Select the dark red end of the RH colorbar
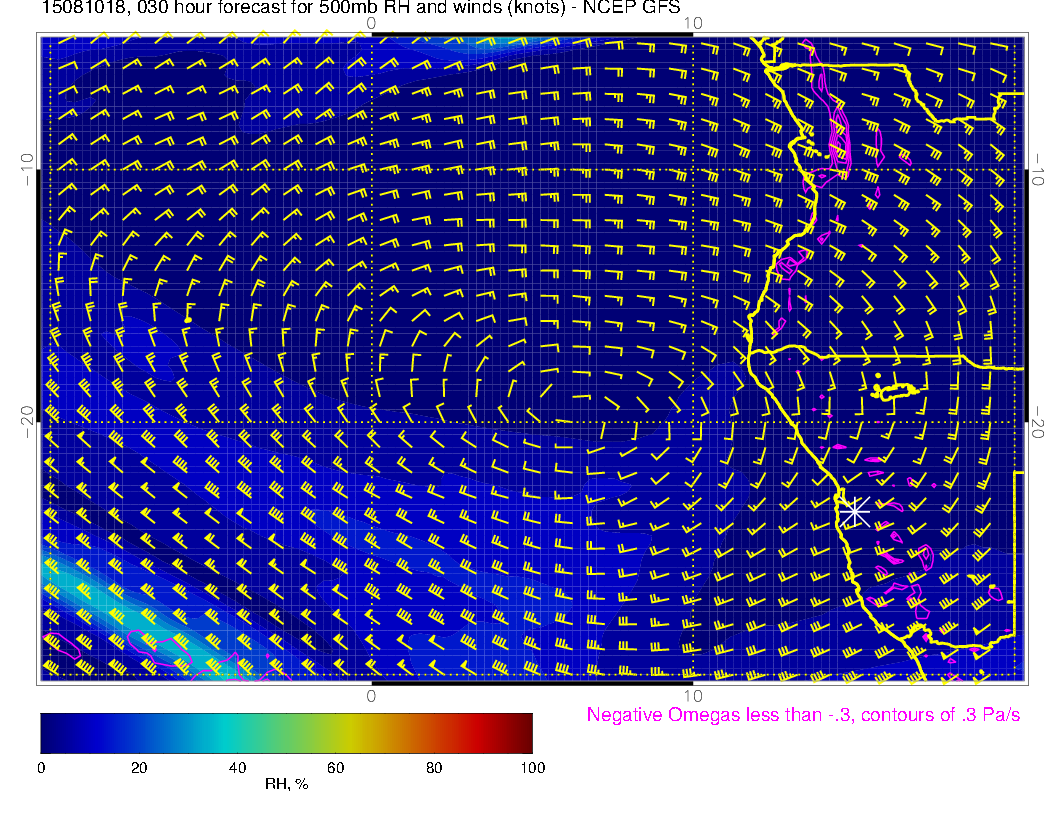The height and width of the screenshot is (816, 1056). coord(525,732)
